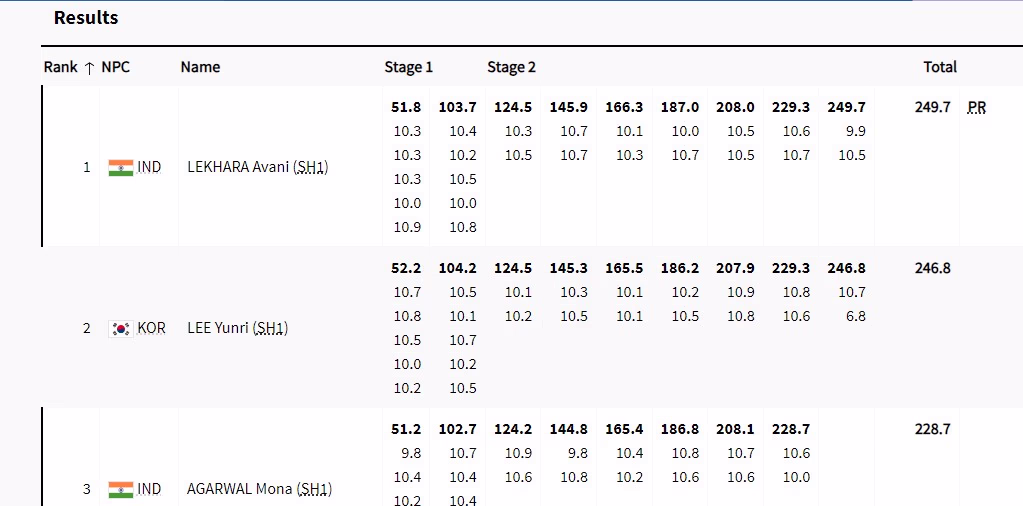Click India flag beside AGARWAL Mona
The width and height of the screenshot is (1023, 506).
click(x=120, y=489)
